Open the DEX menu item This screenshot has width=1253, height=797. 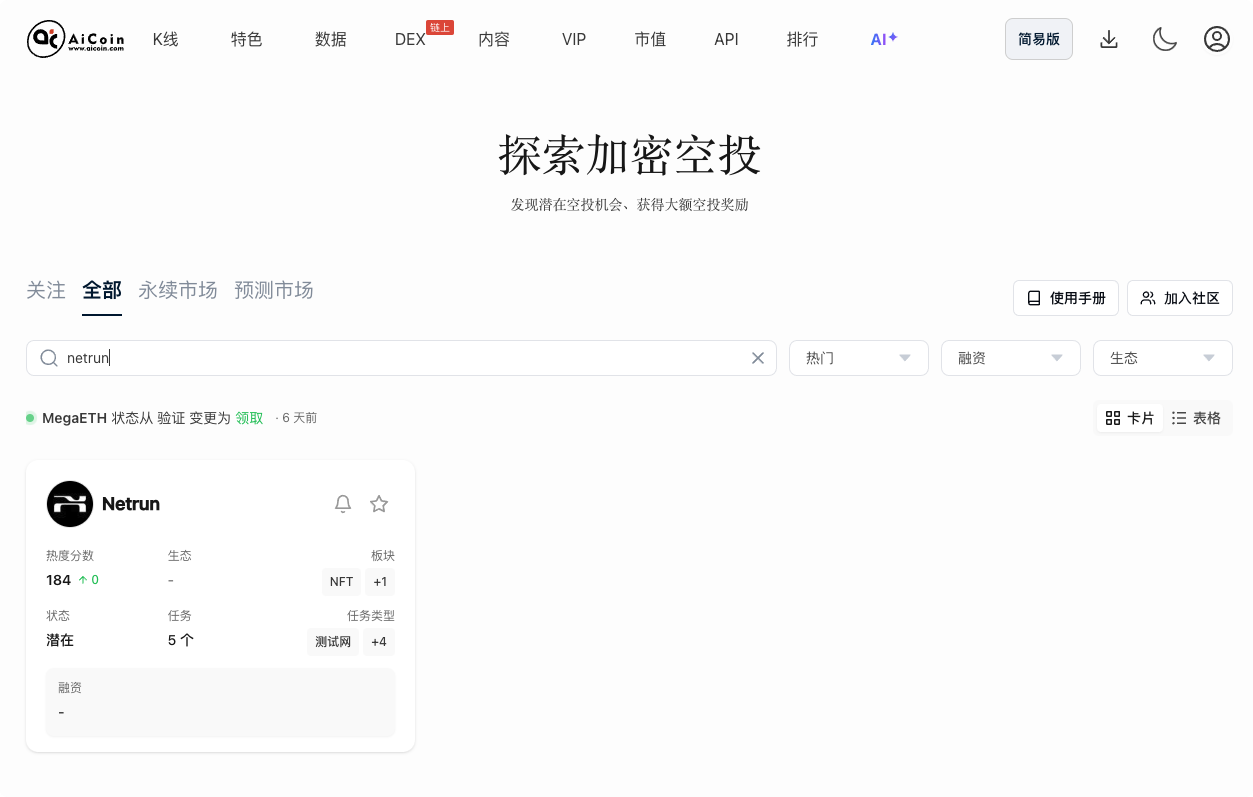click(410, 40)
